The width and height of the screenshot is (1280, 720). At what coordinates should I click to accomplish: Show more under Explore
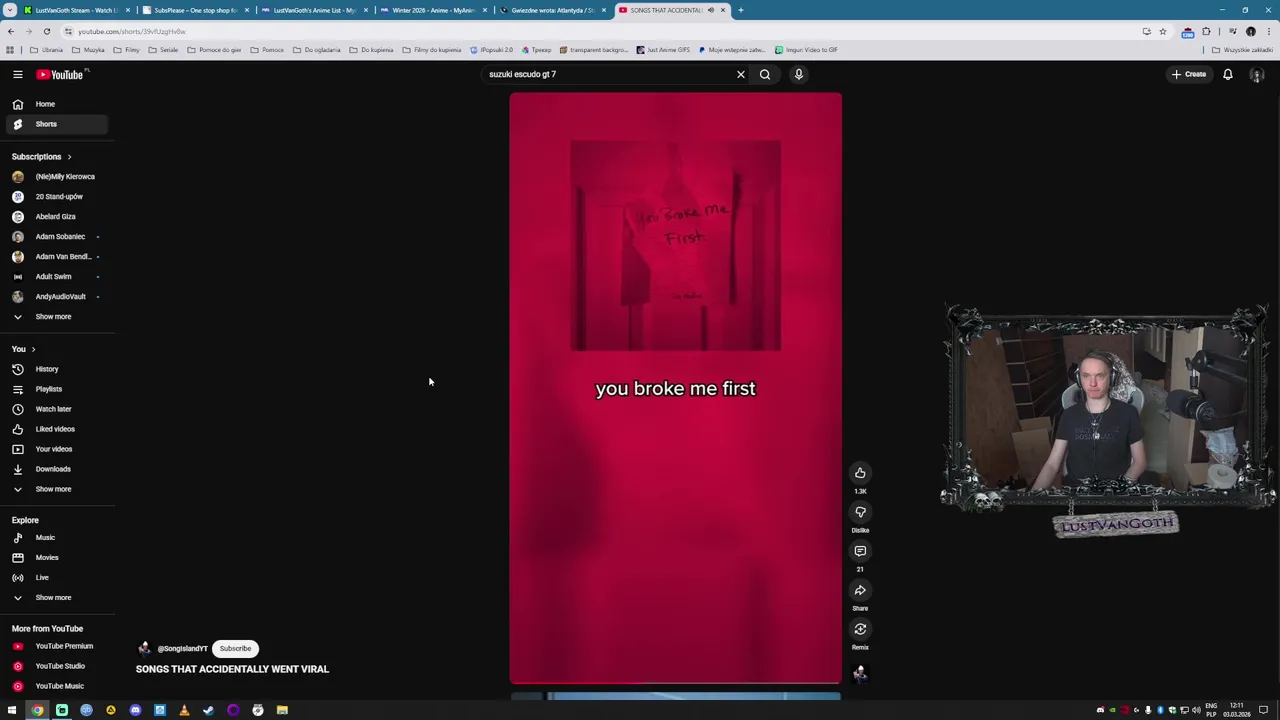point(57,597)
